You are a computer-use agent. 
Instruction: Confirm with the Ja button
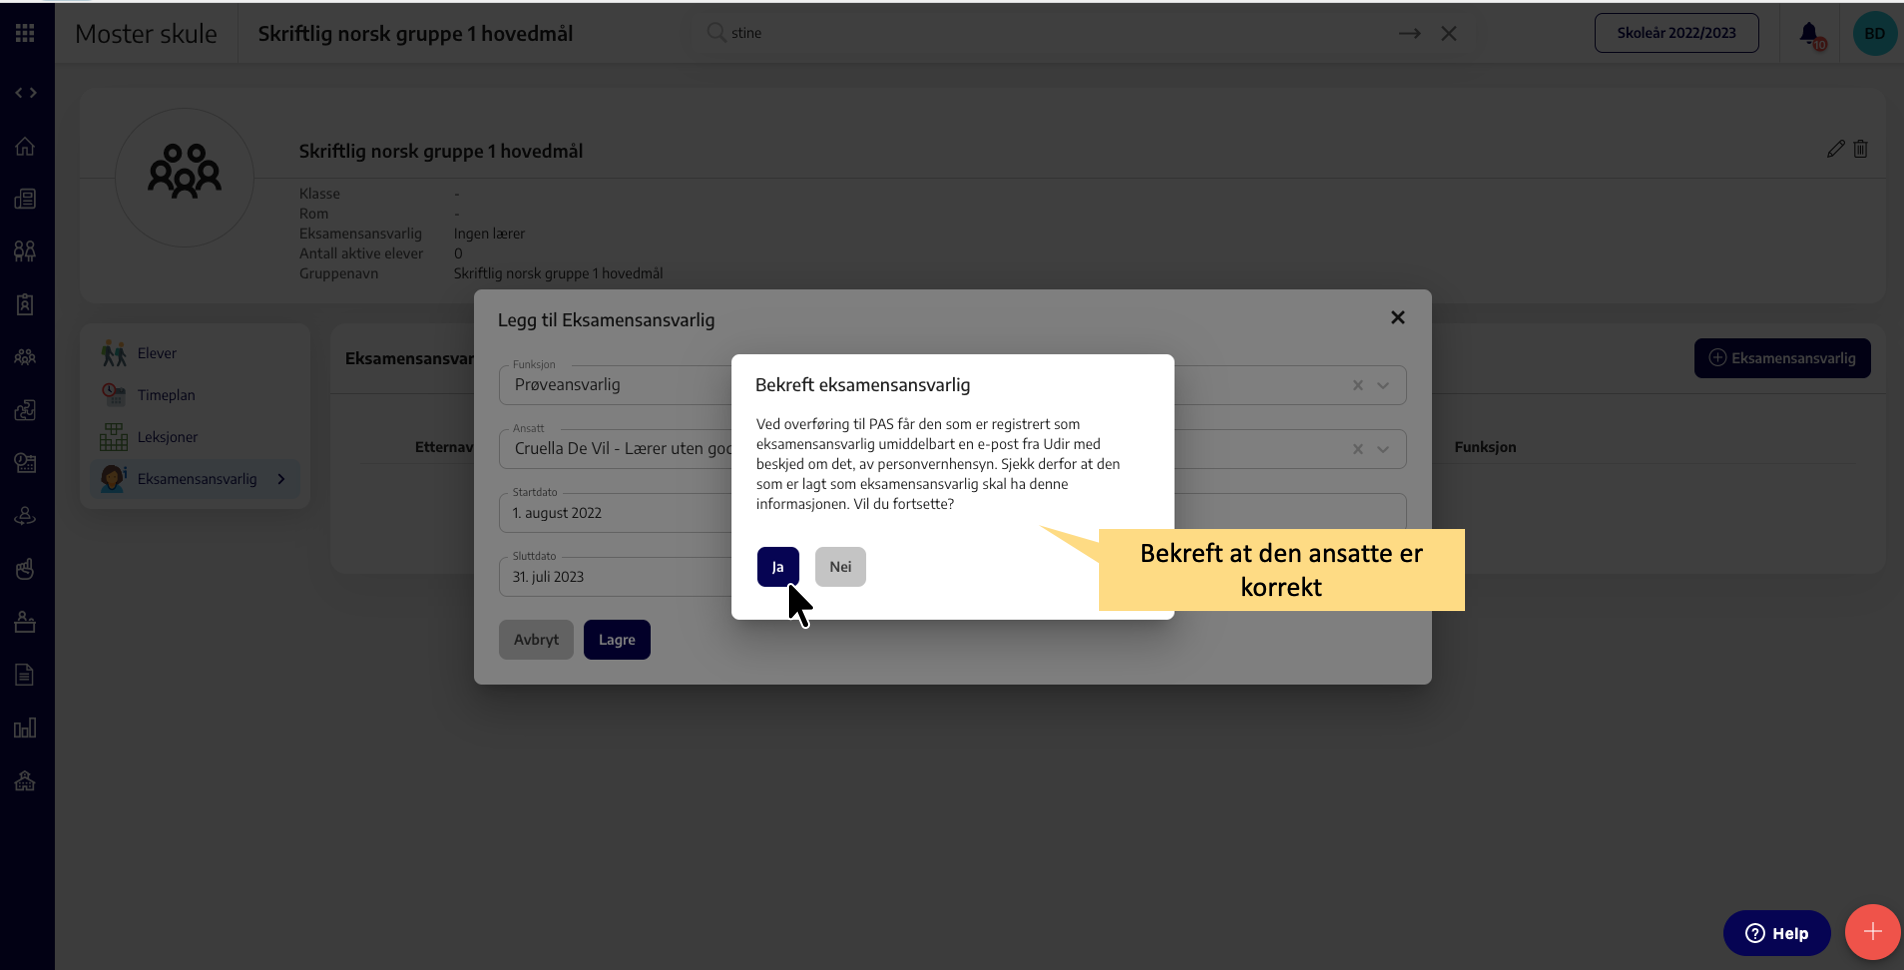pyautogui.click(x=778, y=567)
